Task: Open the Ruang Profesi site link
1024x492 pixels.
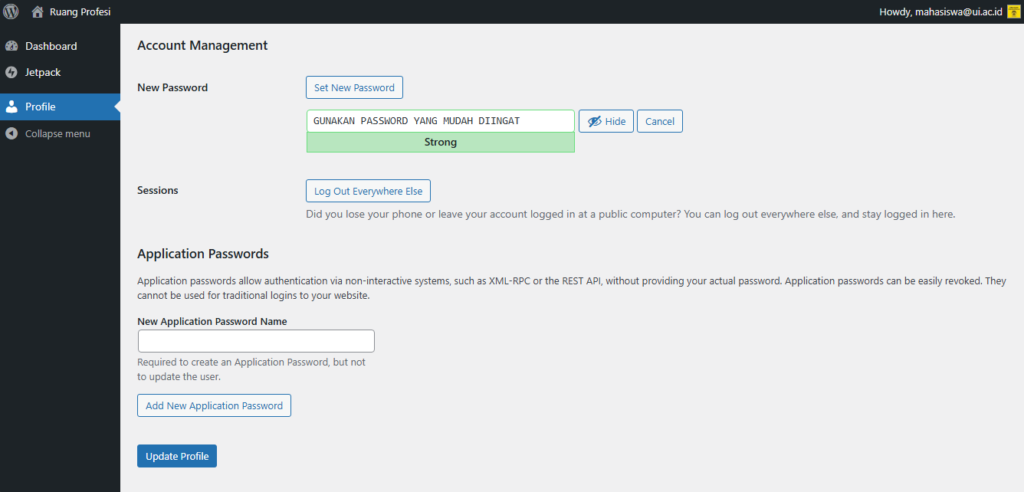Action: pyautogui.click(x=80, y=12)
